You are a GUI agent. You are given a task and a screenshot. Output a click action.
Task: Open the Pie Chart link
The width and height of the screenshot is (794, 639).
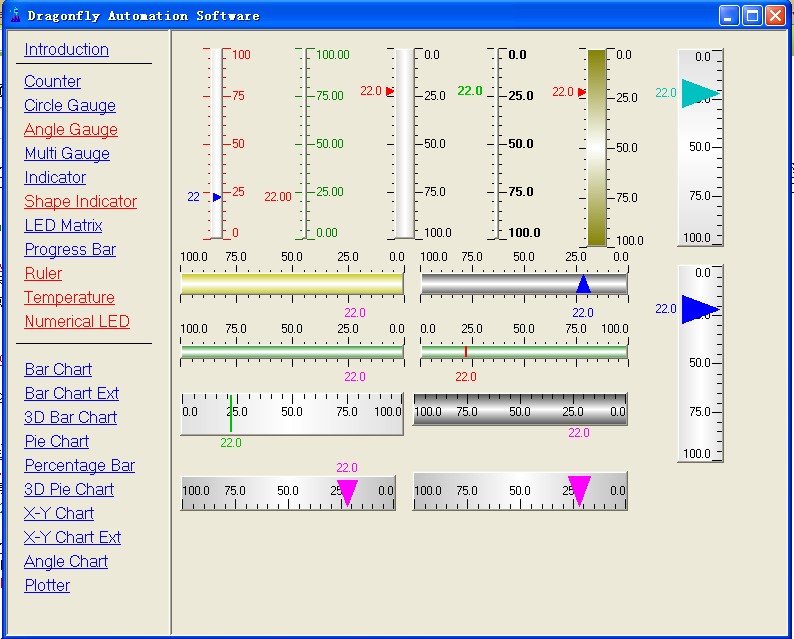(x=57, y=442)
